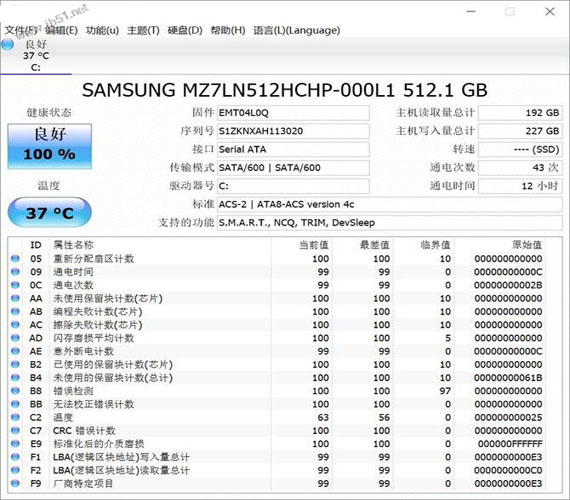Click raw value 000000000025 in row C2
The height and width of the screenshot is (500, 570).
508,417
